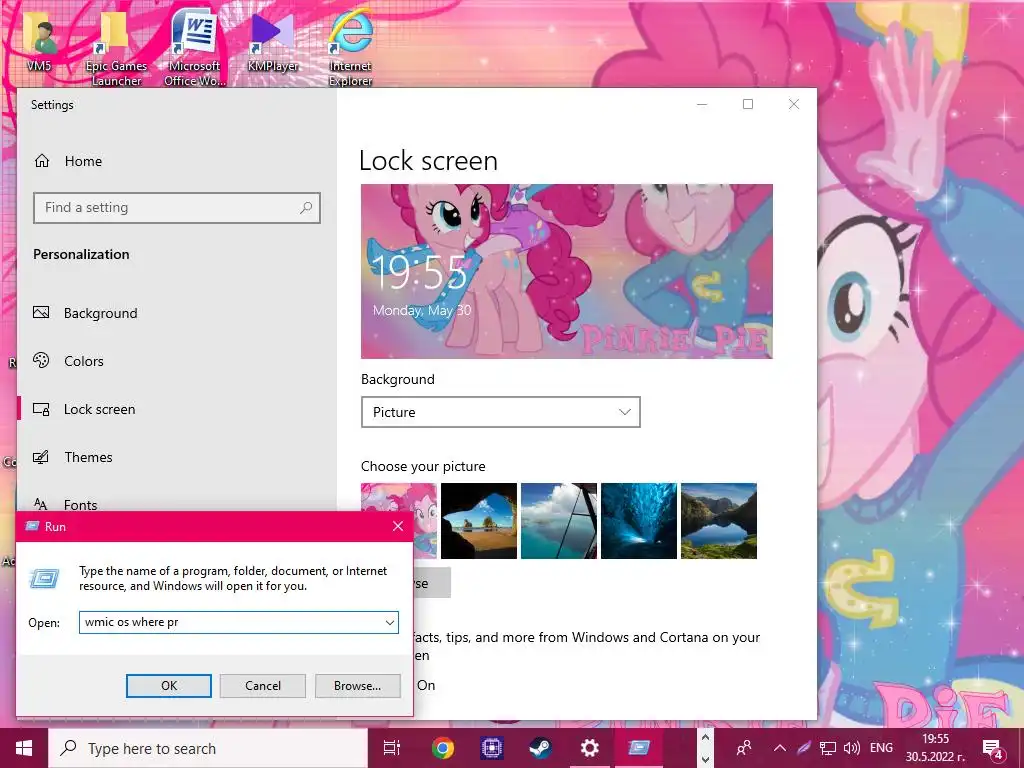1024x768 pixels.
Task: Open the Windows Start menu
Action: [x=24, y=748]
